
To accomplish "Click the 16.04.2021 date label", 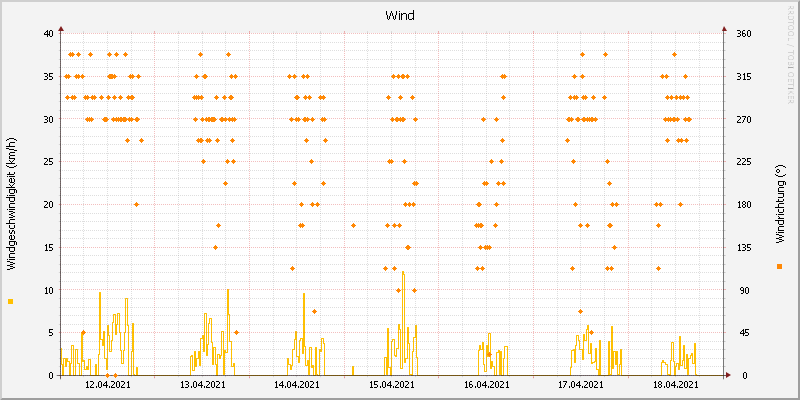I will point(487,384).
